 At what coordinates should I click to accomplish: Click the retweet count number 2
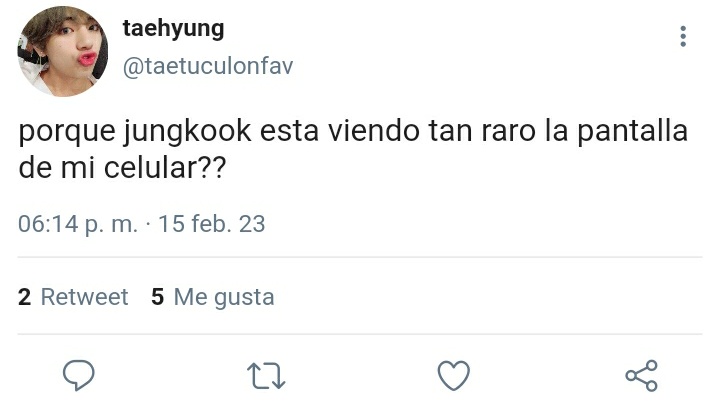click(x=24, y=297)
